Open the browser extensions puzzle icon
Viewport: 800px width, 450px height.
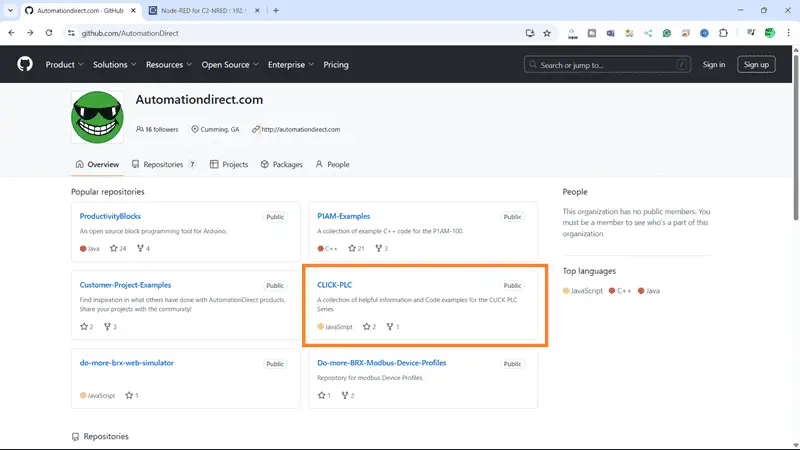click(x=723, y=33)
